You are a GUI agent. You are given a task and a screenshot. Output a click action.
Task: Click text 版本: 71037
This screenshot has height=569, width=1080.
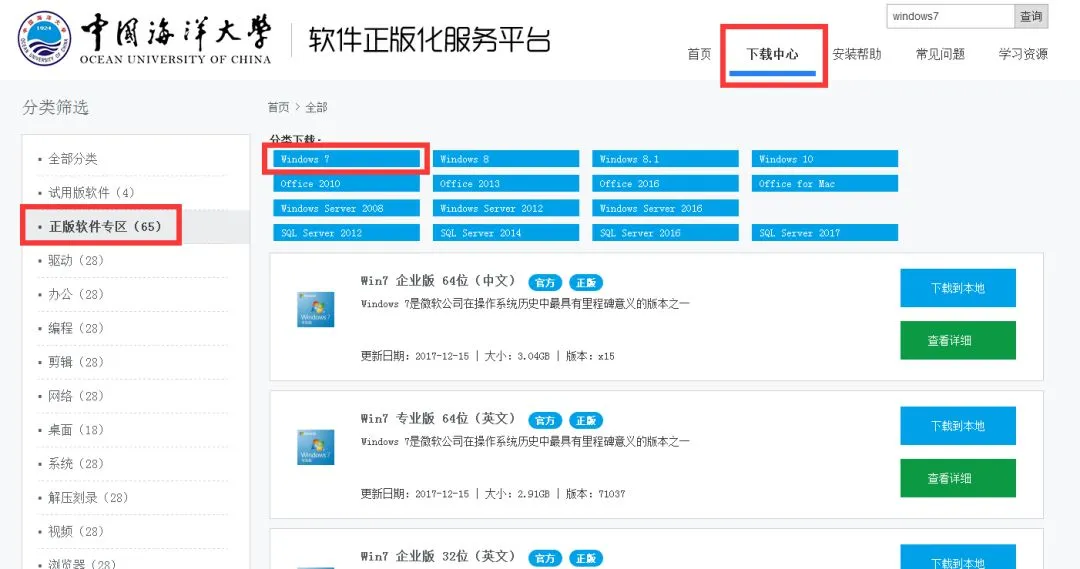coord(595,494)
